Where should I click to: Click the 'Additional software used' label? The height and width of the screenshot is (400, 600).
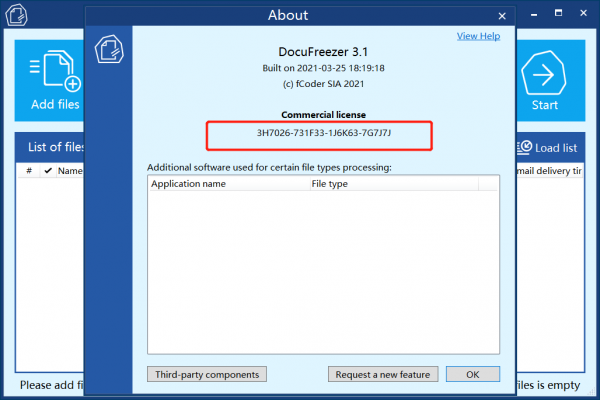(x=269, y=168)
